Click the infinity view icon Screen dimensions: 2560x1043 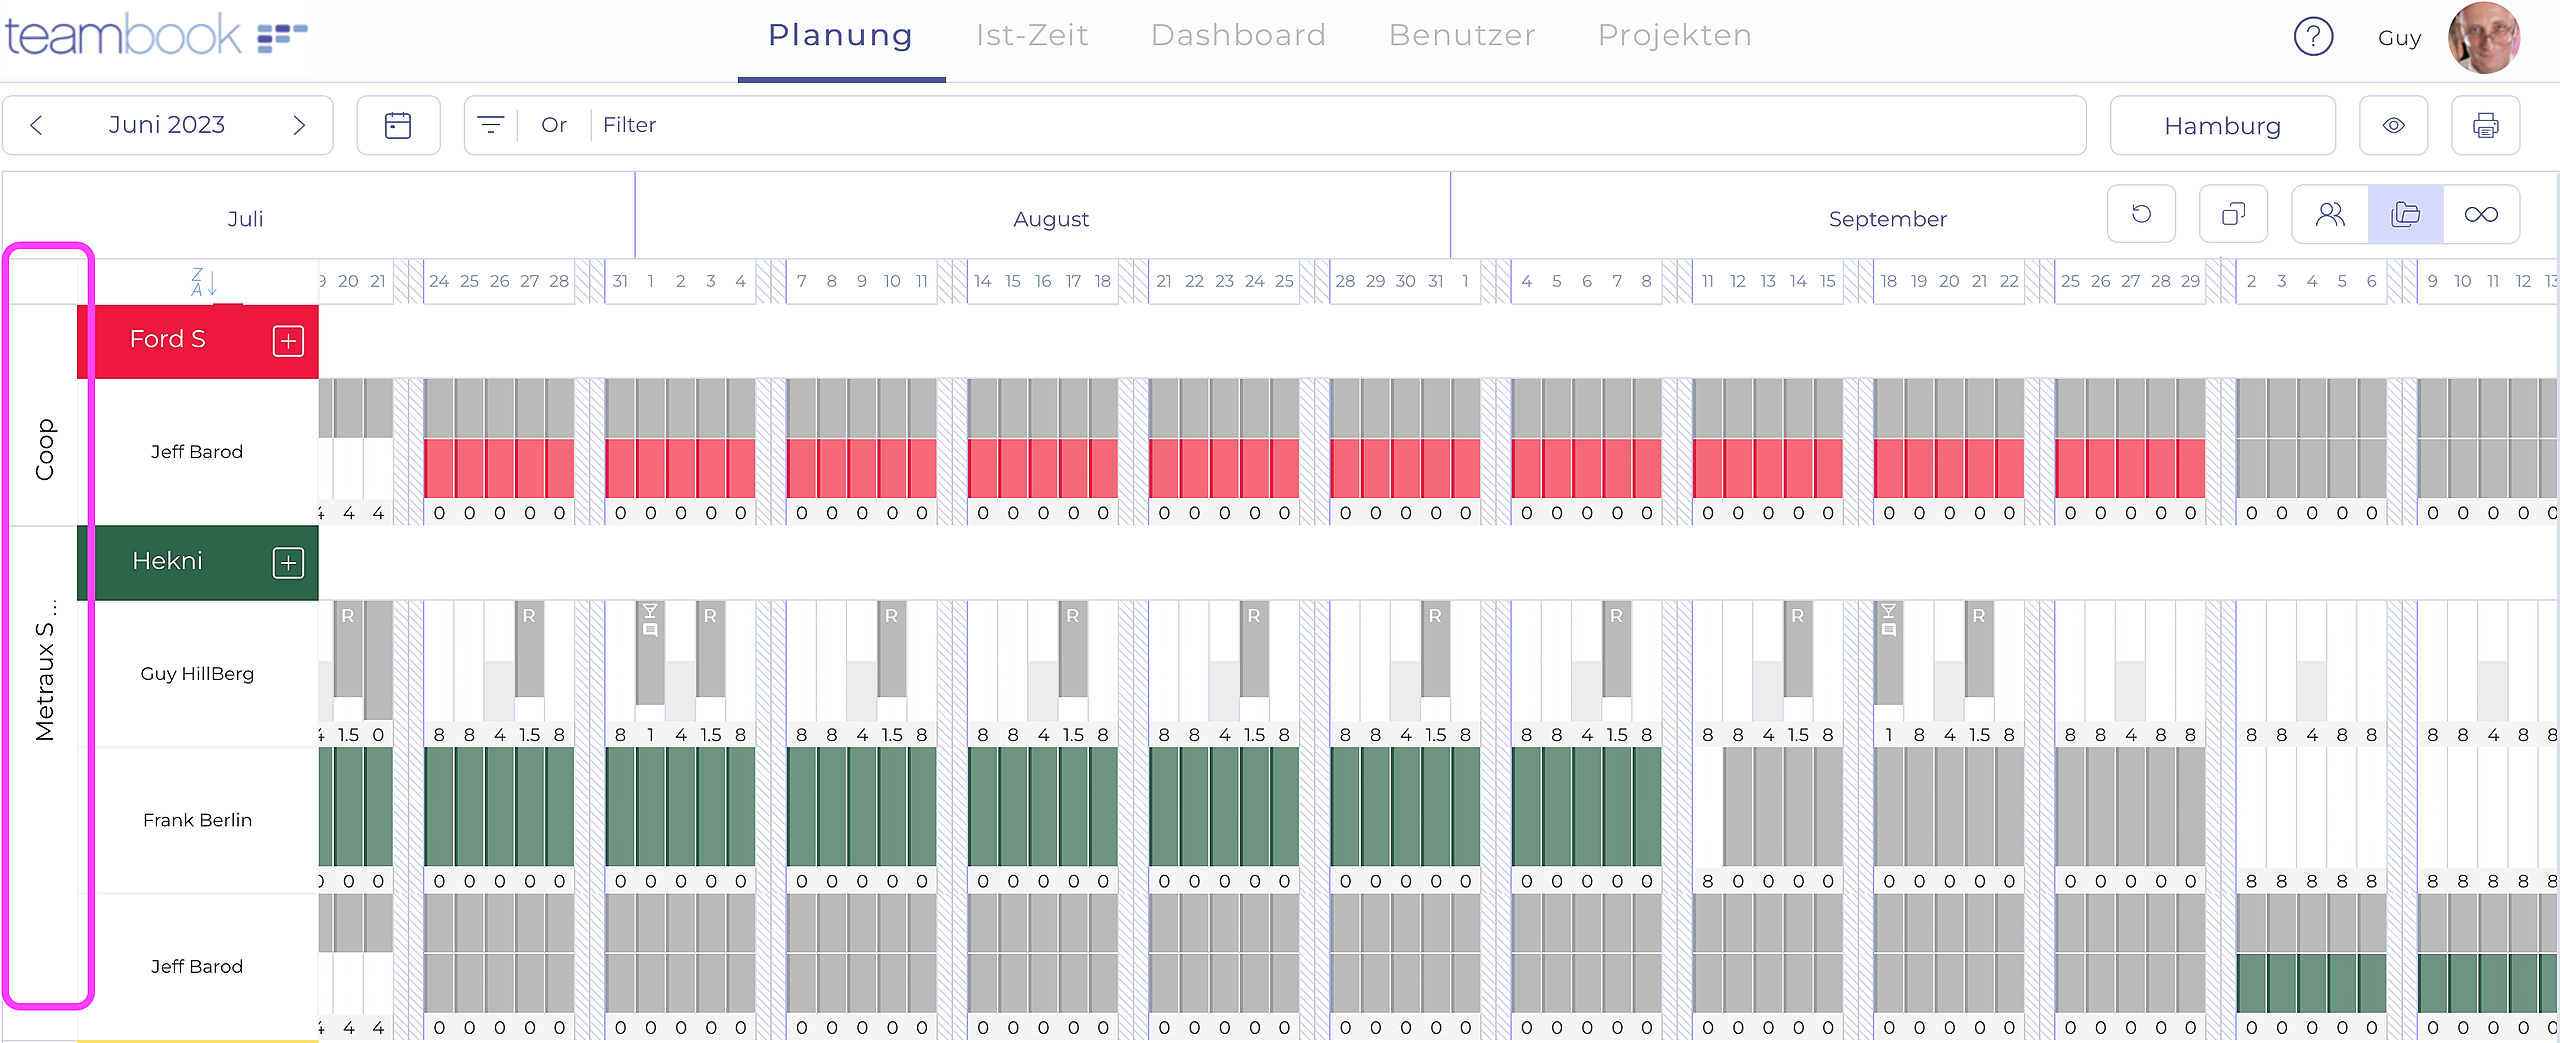[2481, 214]
